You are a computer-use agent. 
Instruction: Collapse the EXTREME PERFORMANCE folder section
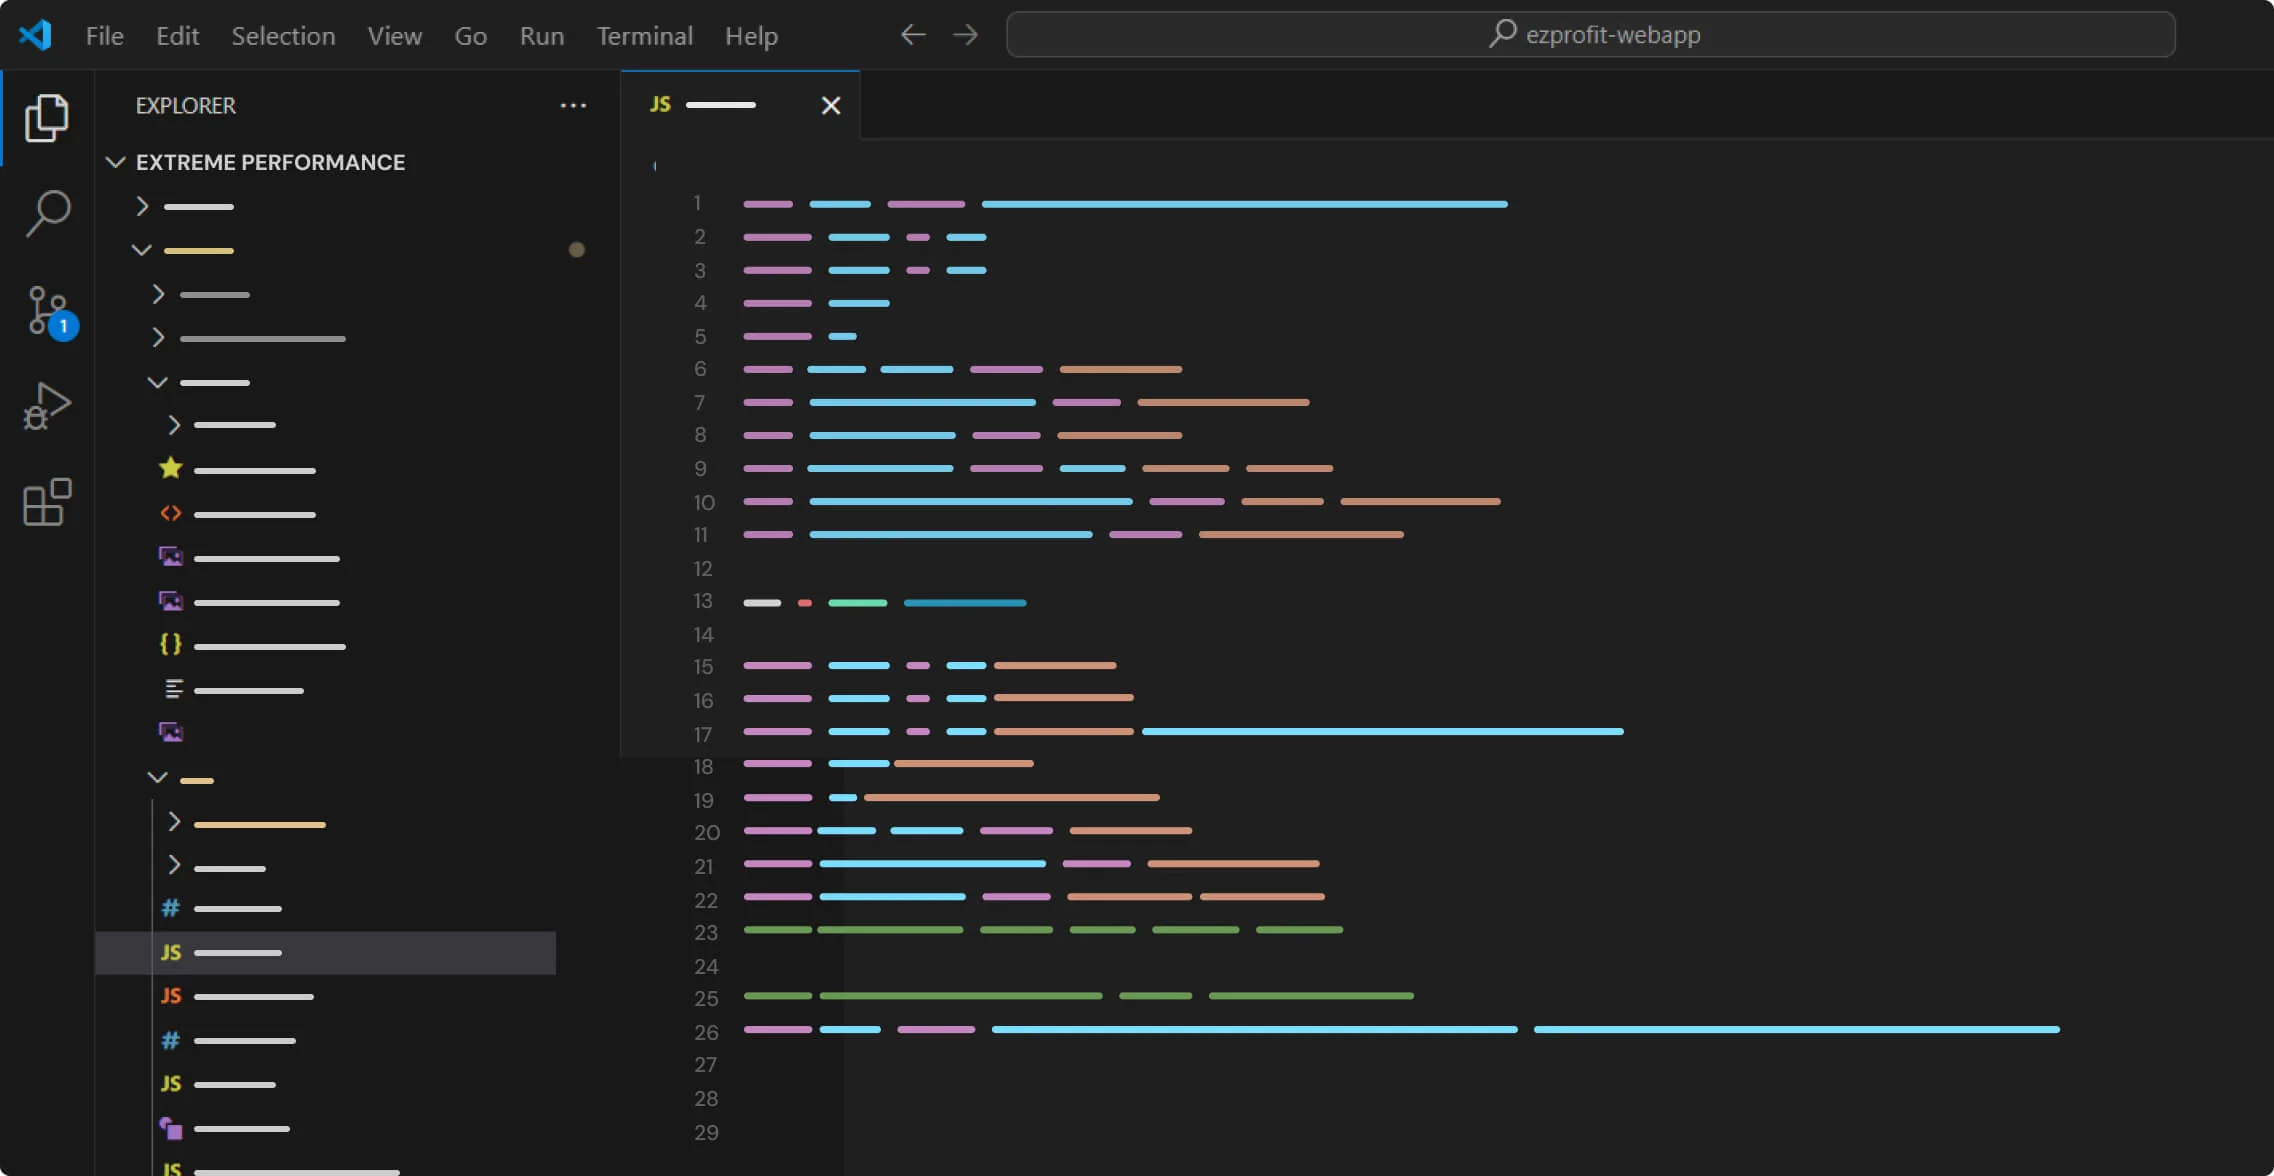tap(116, 162)
